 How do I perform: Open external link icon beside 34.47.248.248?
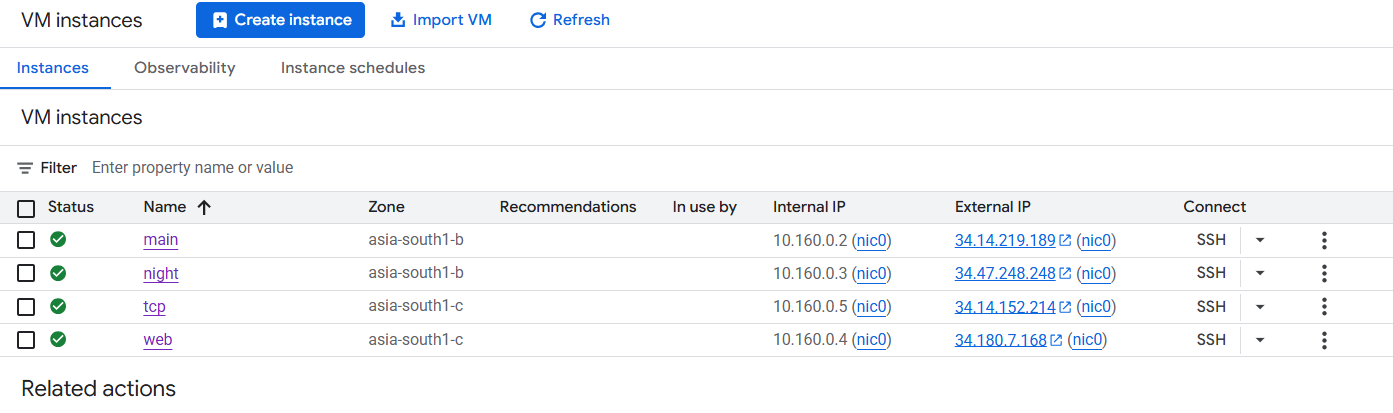pos(1066,274)
